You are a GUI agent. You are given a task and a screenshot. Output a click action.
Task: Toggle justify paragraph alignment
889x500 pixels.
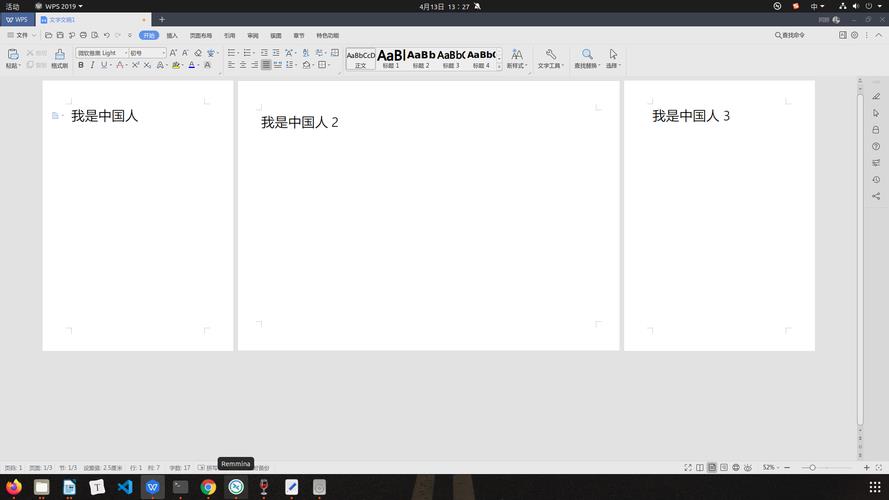click(x=266, y=65)
